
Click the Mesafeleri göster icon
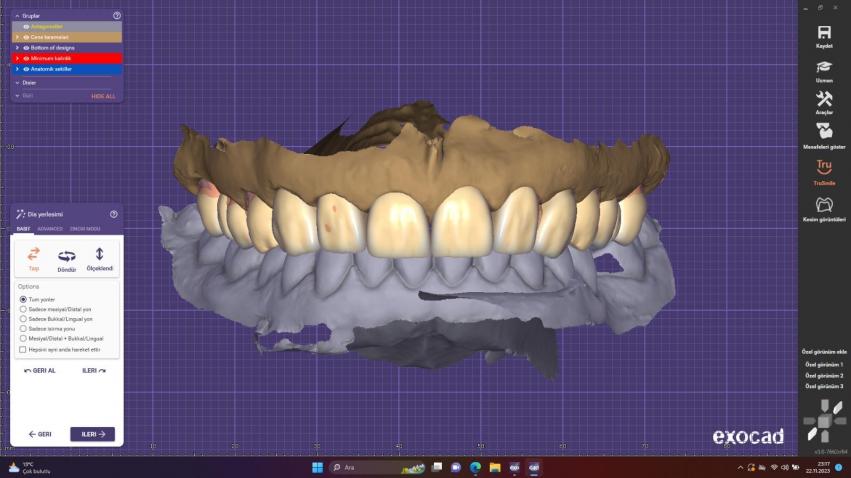(824, 132)
